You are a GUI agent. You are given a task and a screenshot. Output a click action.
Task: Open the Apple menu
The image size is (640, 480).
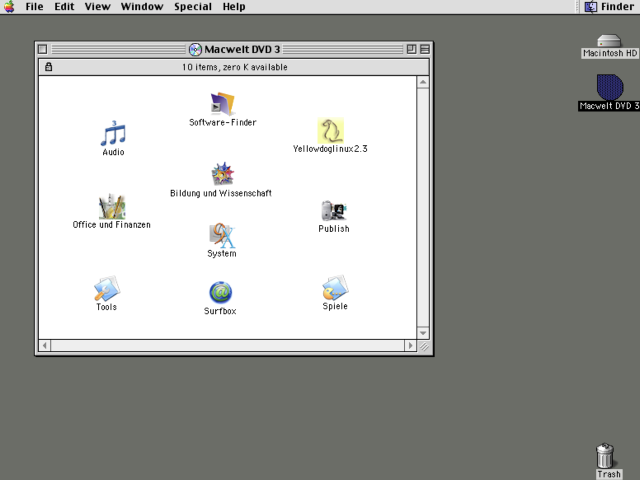click(9, 7)
